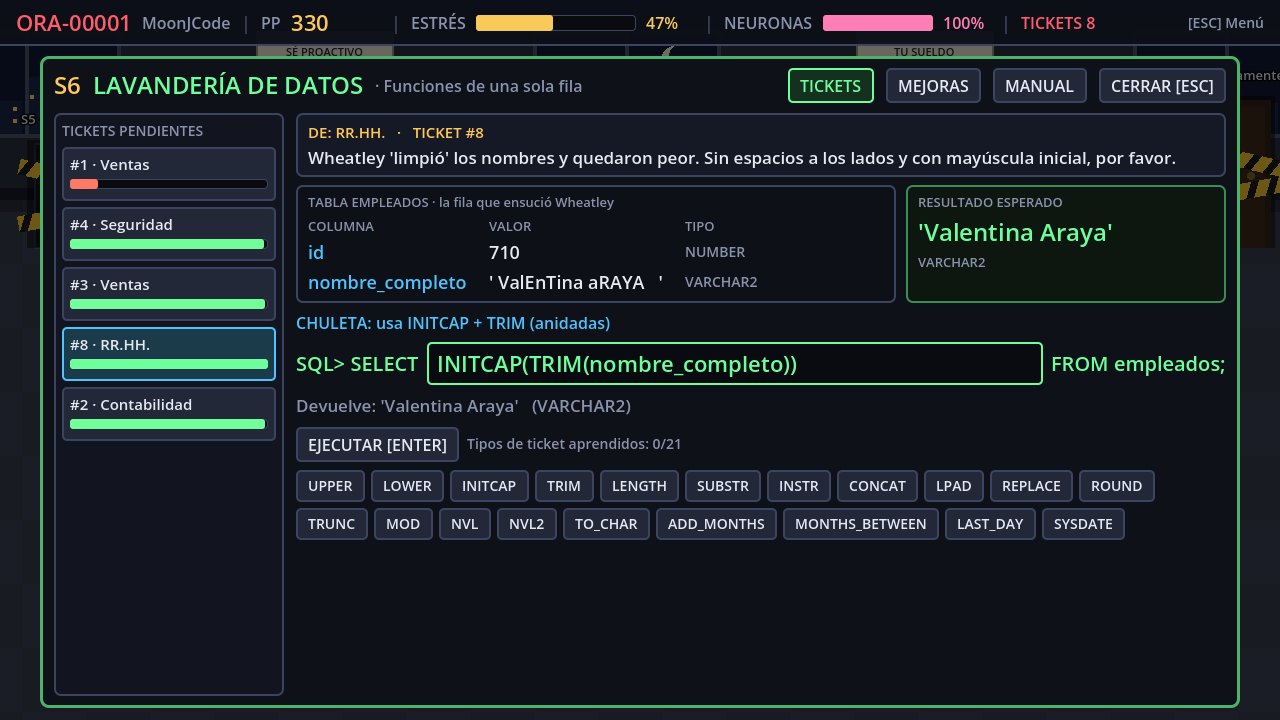Insert the INITCAP function
The image size is (1280, 720).
489,486
